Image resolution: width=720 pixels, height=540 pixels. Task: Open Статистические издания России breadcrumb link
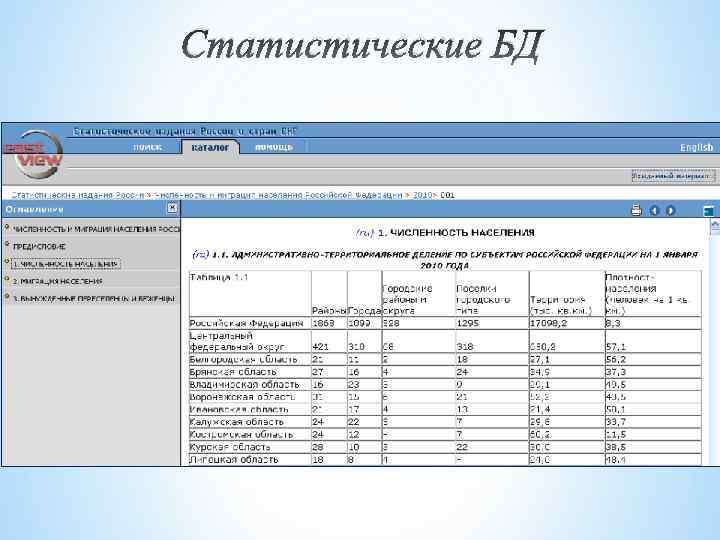coord(78,195)
